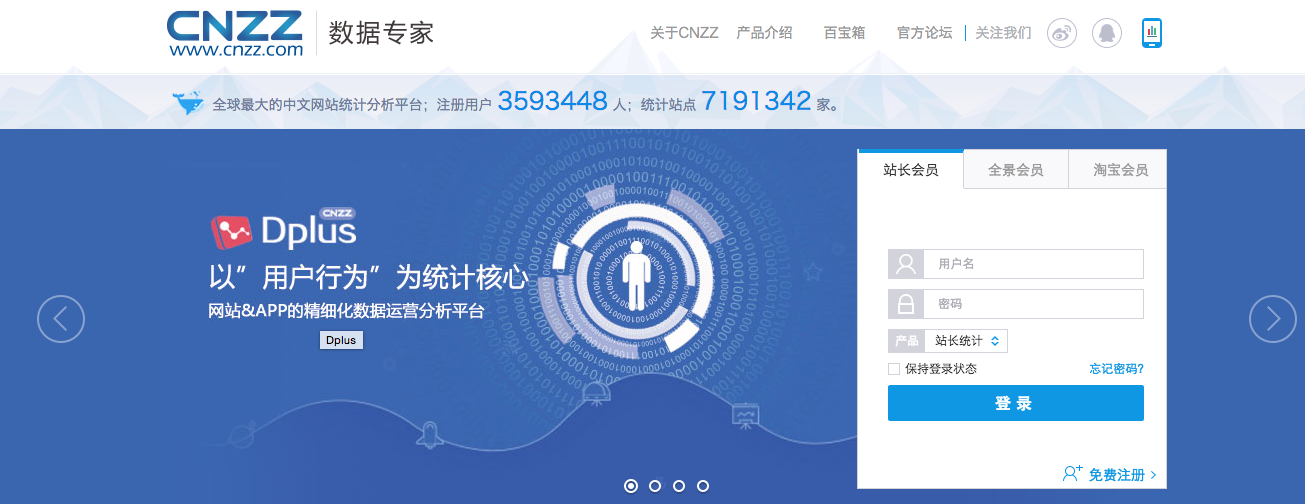Click 忘记密码? link
The height and width of the screenshot is (504, 1305).
pyautogui.click(x=1116, y=369)
